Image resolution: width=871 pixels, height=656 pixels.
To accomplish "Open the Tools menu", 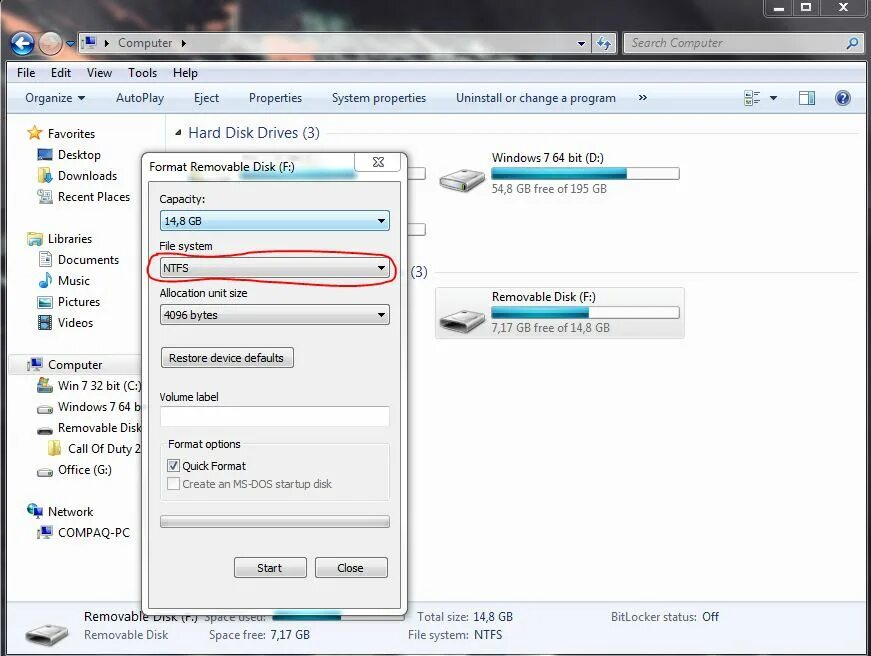I will [142, 73].
